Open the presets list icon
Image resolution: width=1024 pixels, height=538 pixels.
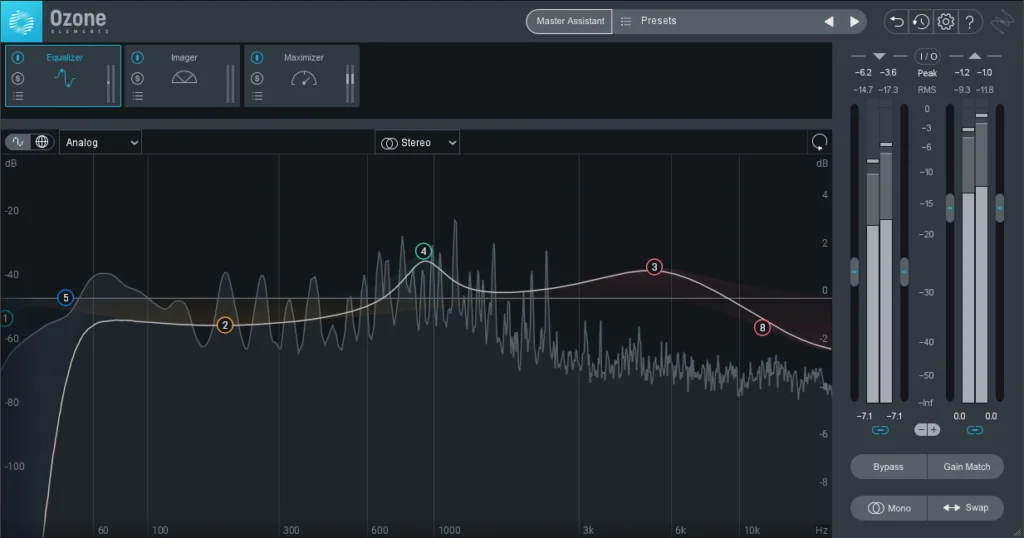coord(626,21)
